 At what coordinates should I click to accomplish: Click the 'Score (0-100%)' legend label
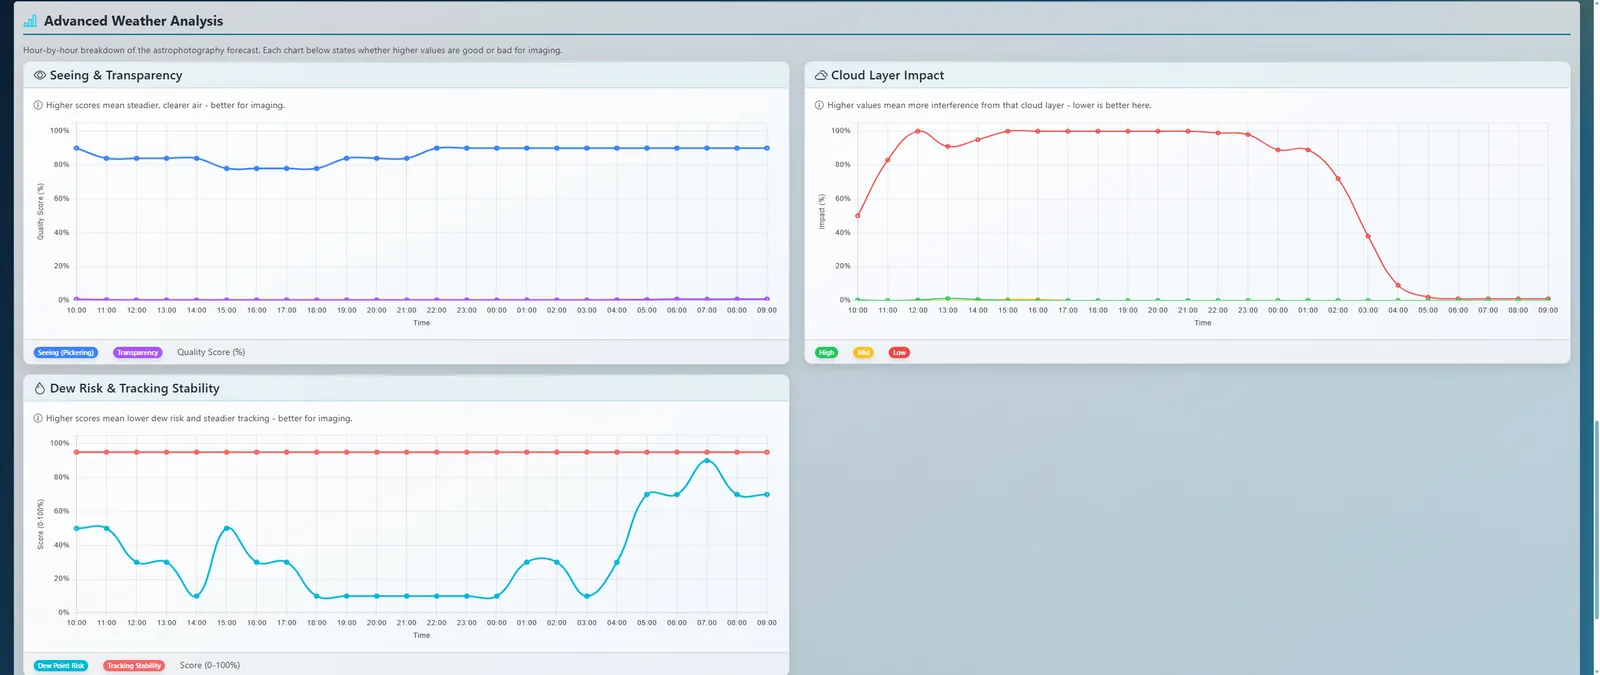click(210, 665)
